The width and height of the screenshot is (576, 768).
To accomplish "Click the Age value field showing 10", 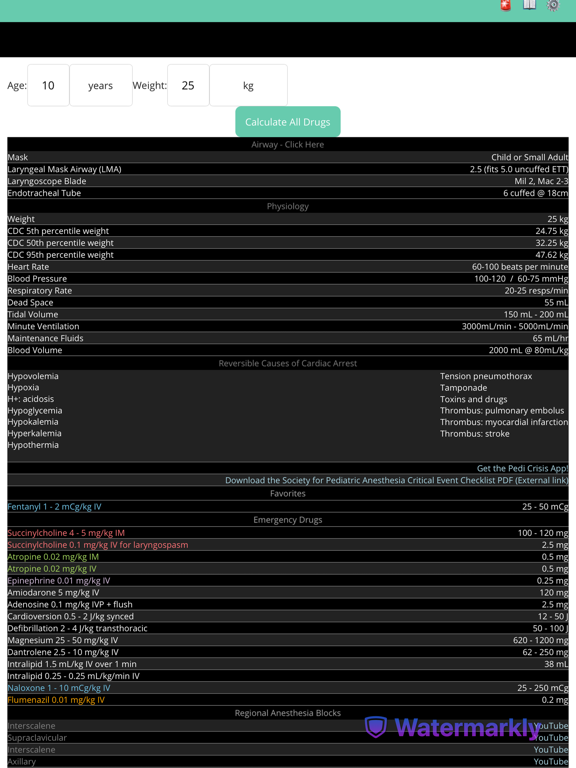I will 48,85.
